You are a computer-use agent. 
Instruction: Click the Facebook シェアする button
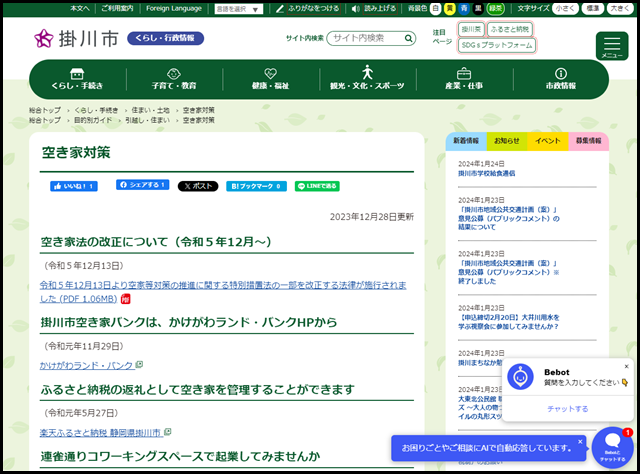click(142, 185)
